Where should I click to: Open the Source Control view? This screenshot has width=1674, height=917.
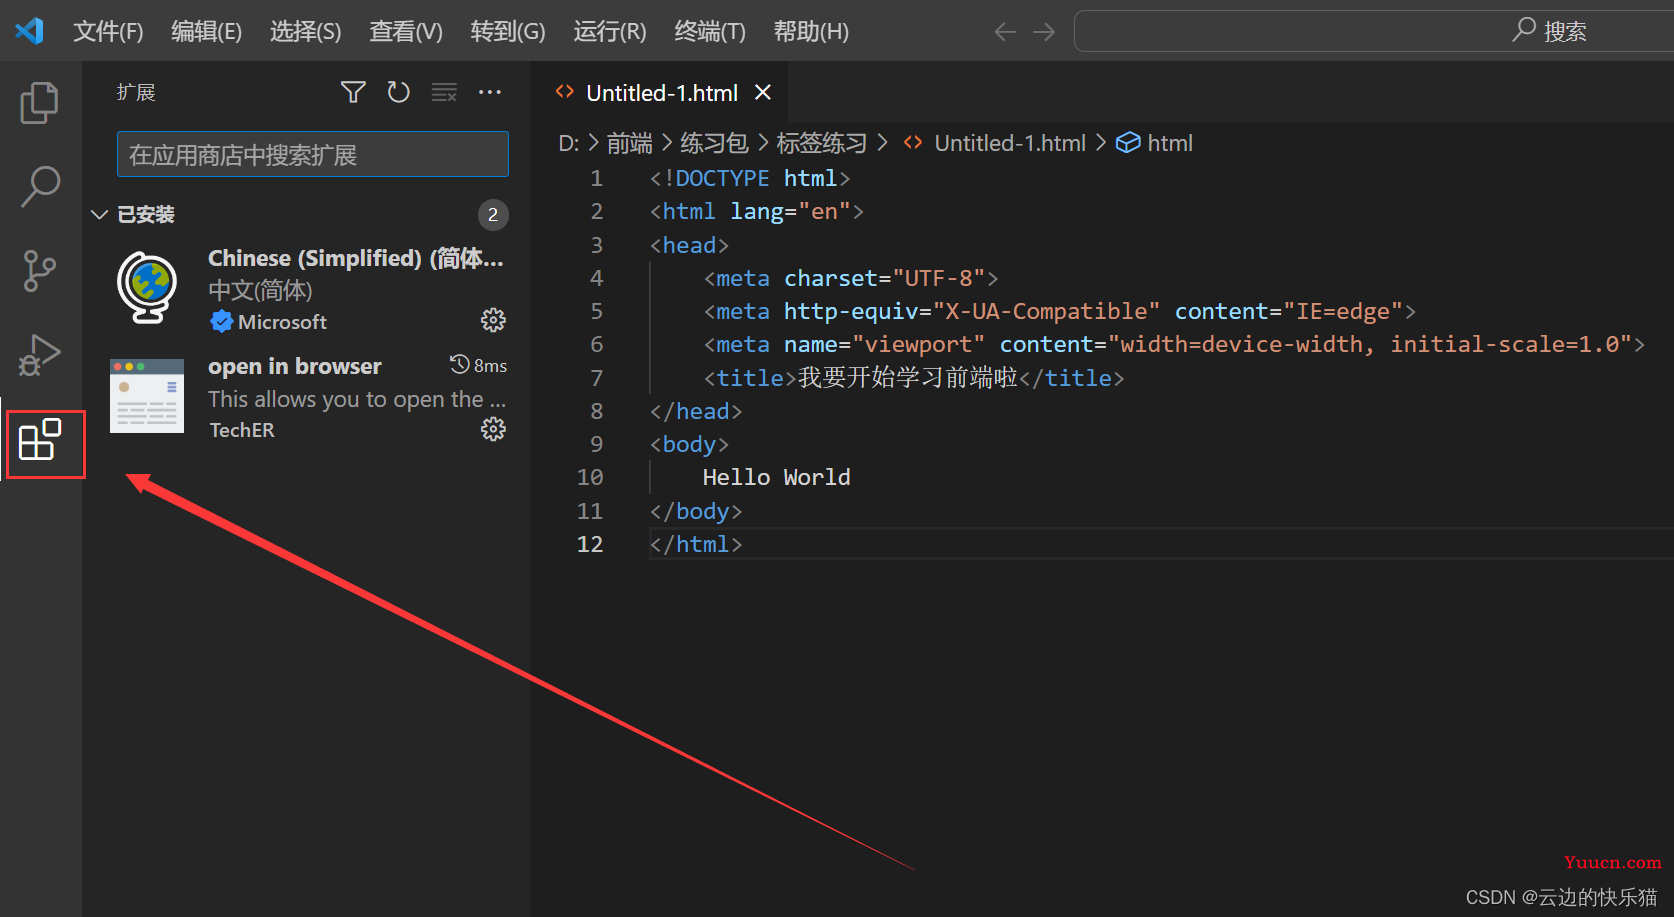point(40,270)
